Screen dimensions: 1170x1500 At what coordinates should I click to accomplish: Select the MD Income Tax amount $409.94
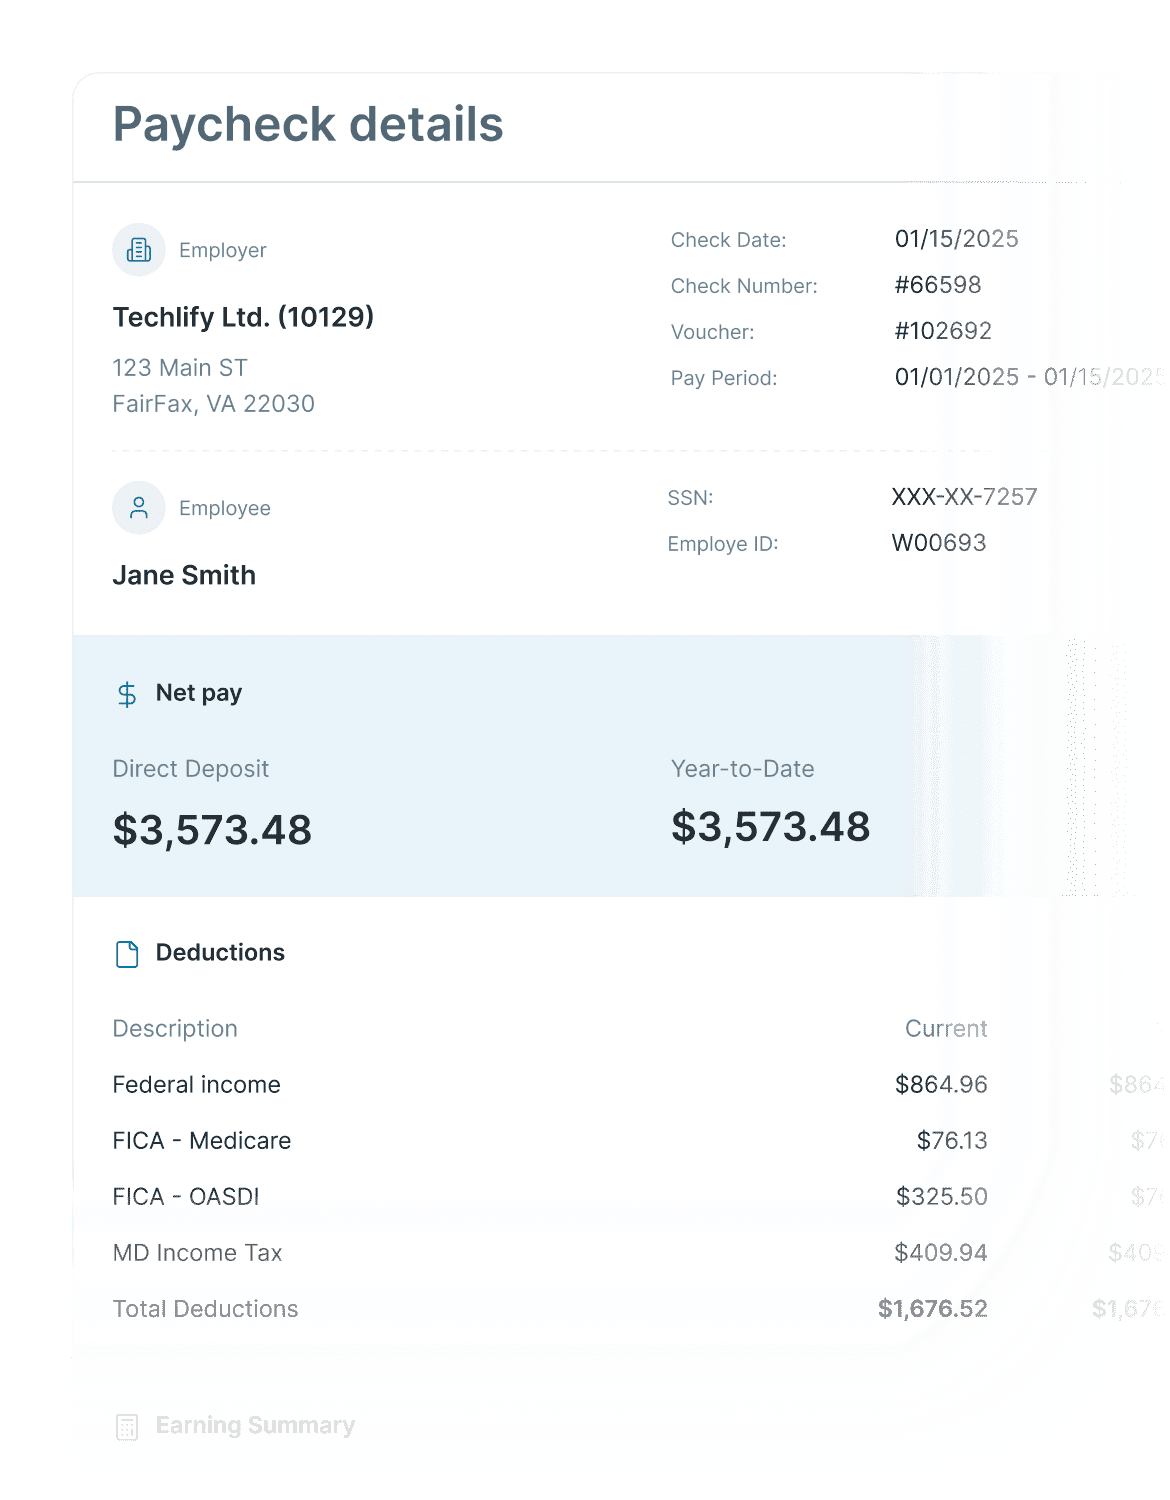coord(941,1253)
